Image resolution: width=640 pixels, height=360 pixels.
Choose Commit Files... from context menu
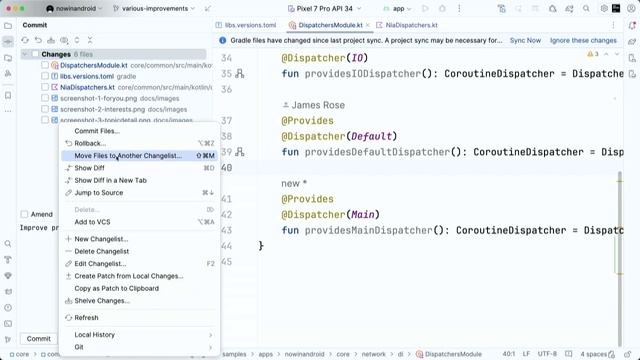pos(139,131)
